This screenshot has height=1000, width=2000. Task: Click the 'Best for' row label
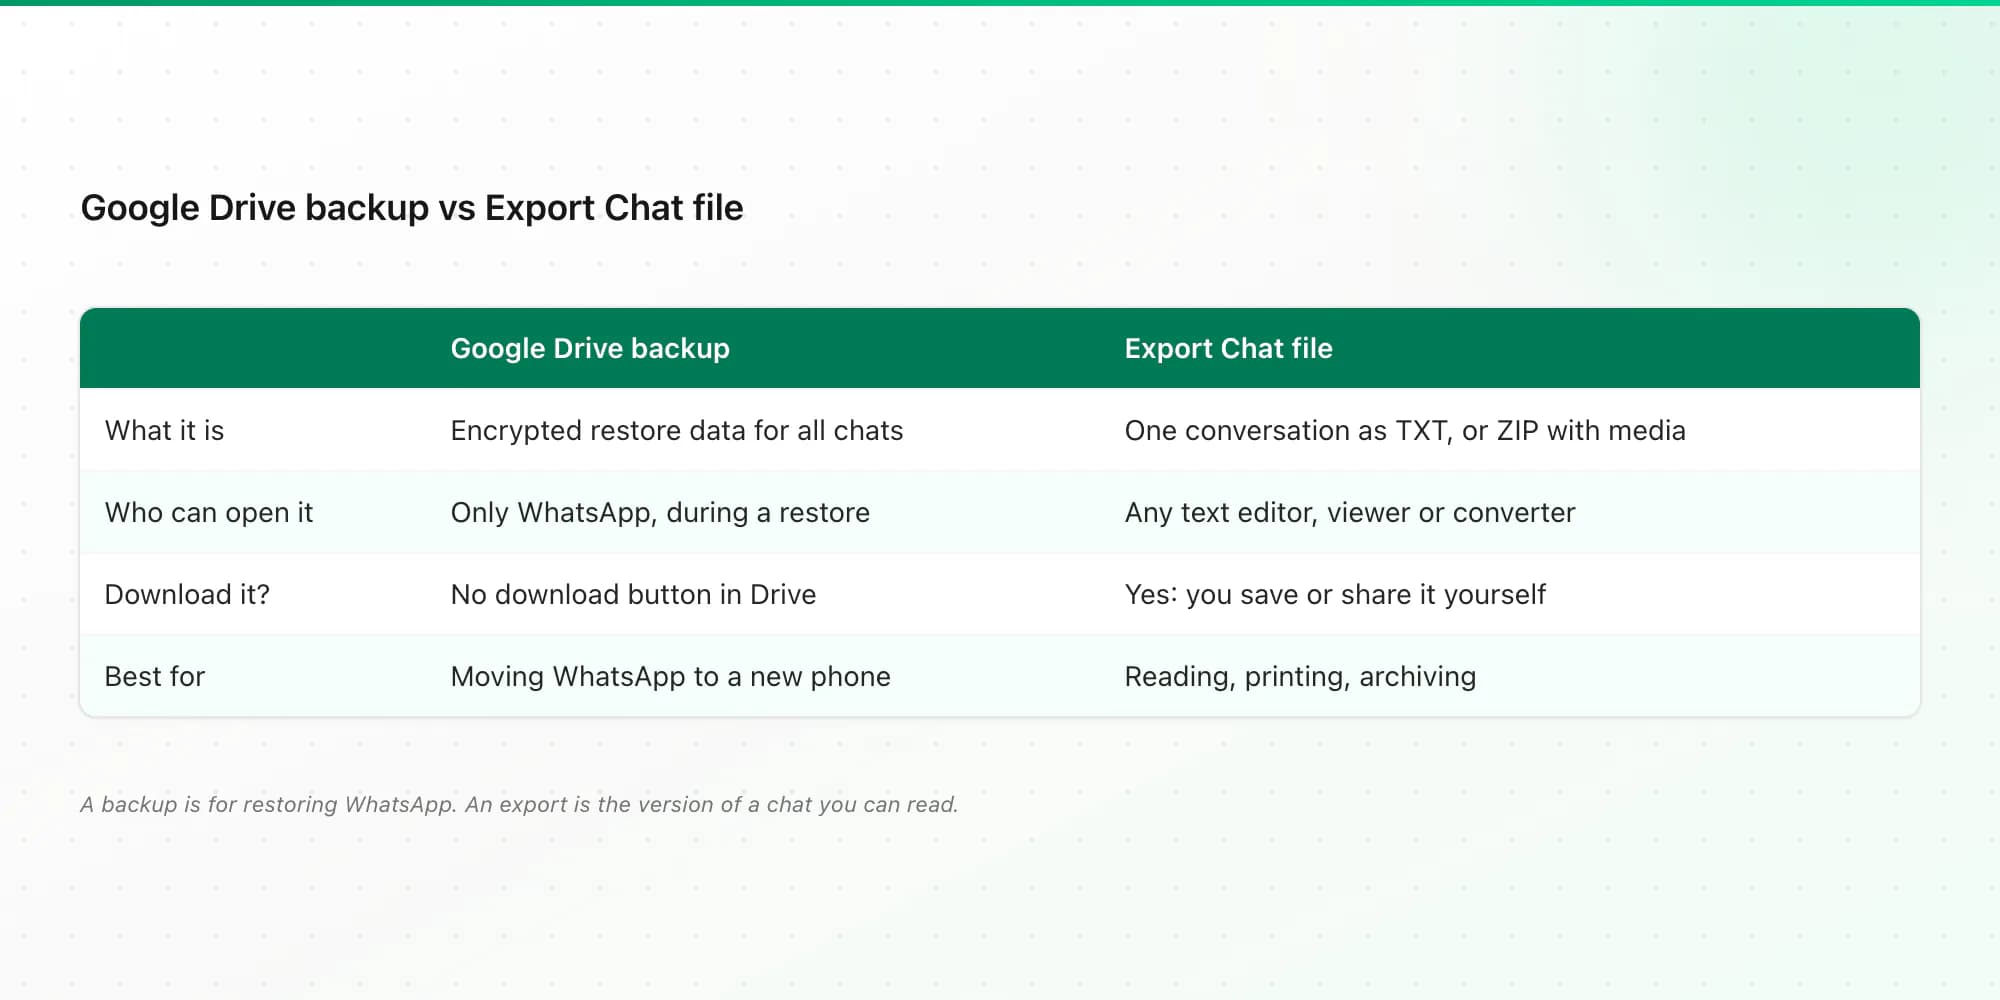(154, 676)
